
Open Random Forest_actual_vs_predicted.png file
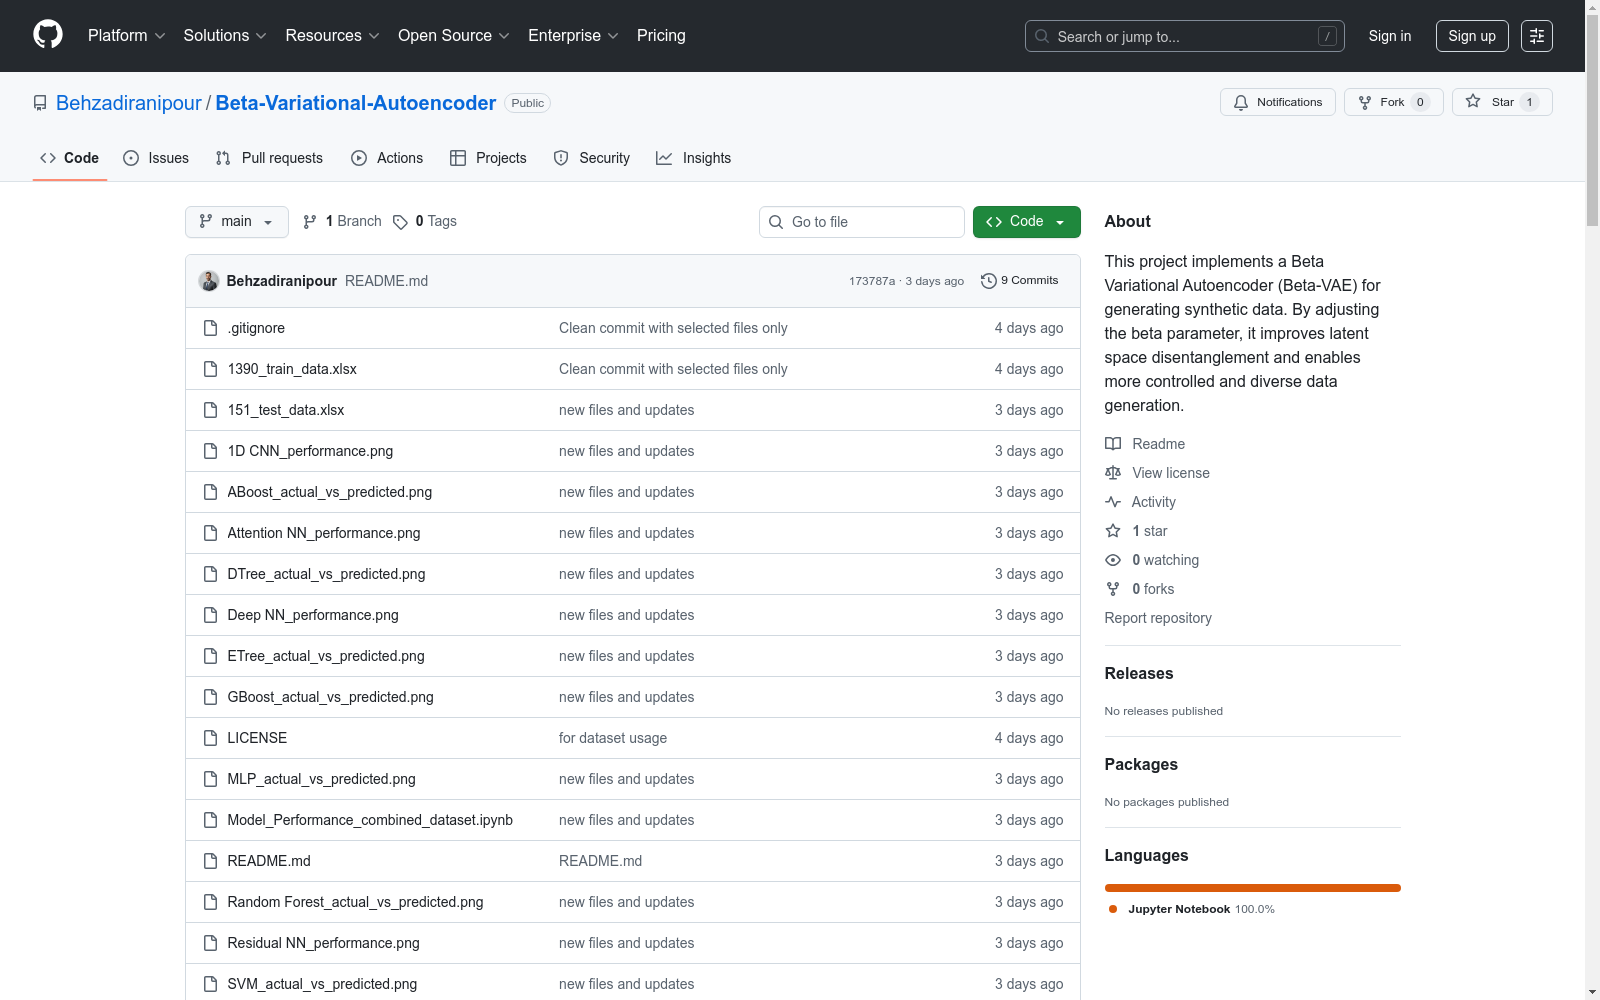click(x=355, y=902)
